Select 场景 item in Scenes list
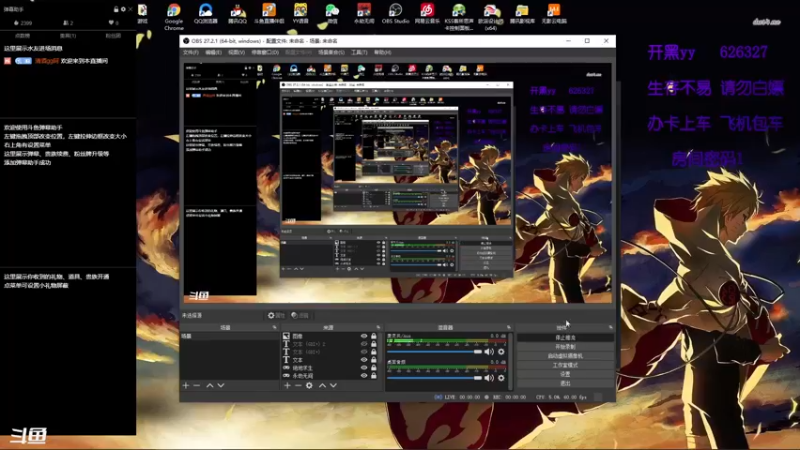Screen dimensions: 800x450 coord(230,336)
